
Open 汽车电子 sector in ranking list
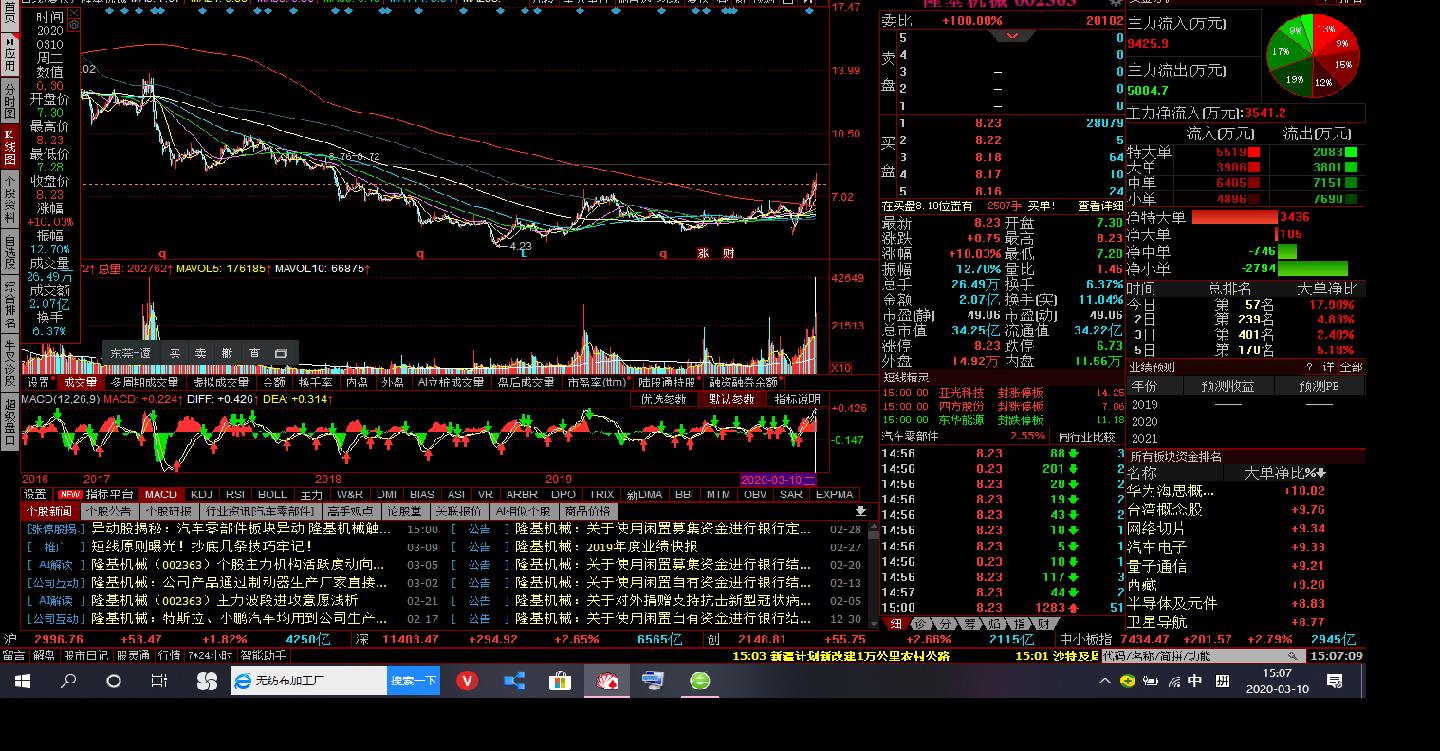pos(1157,547)
